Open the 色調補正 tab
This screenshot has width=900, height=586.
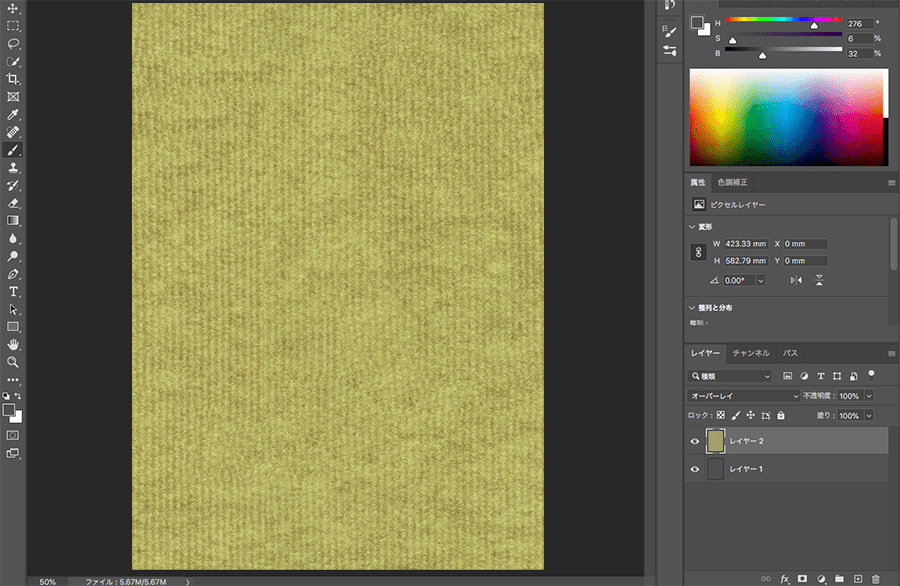(x=732, y=182)
